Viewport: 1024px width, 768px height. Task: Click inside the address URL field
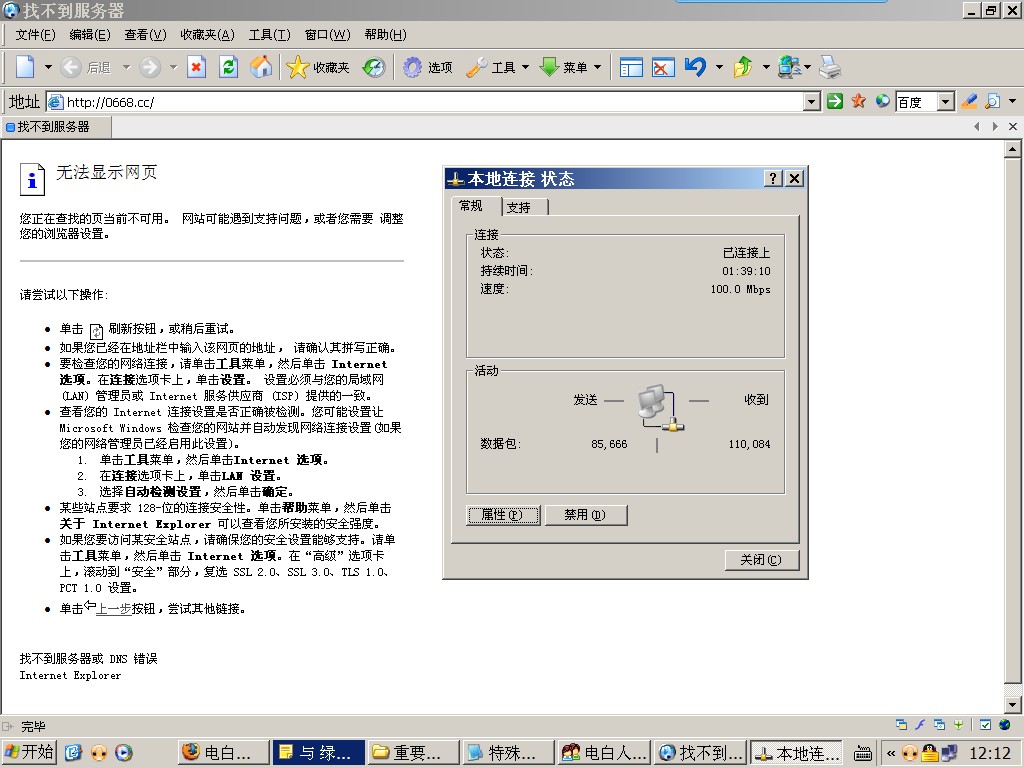point(430,101)
